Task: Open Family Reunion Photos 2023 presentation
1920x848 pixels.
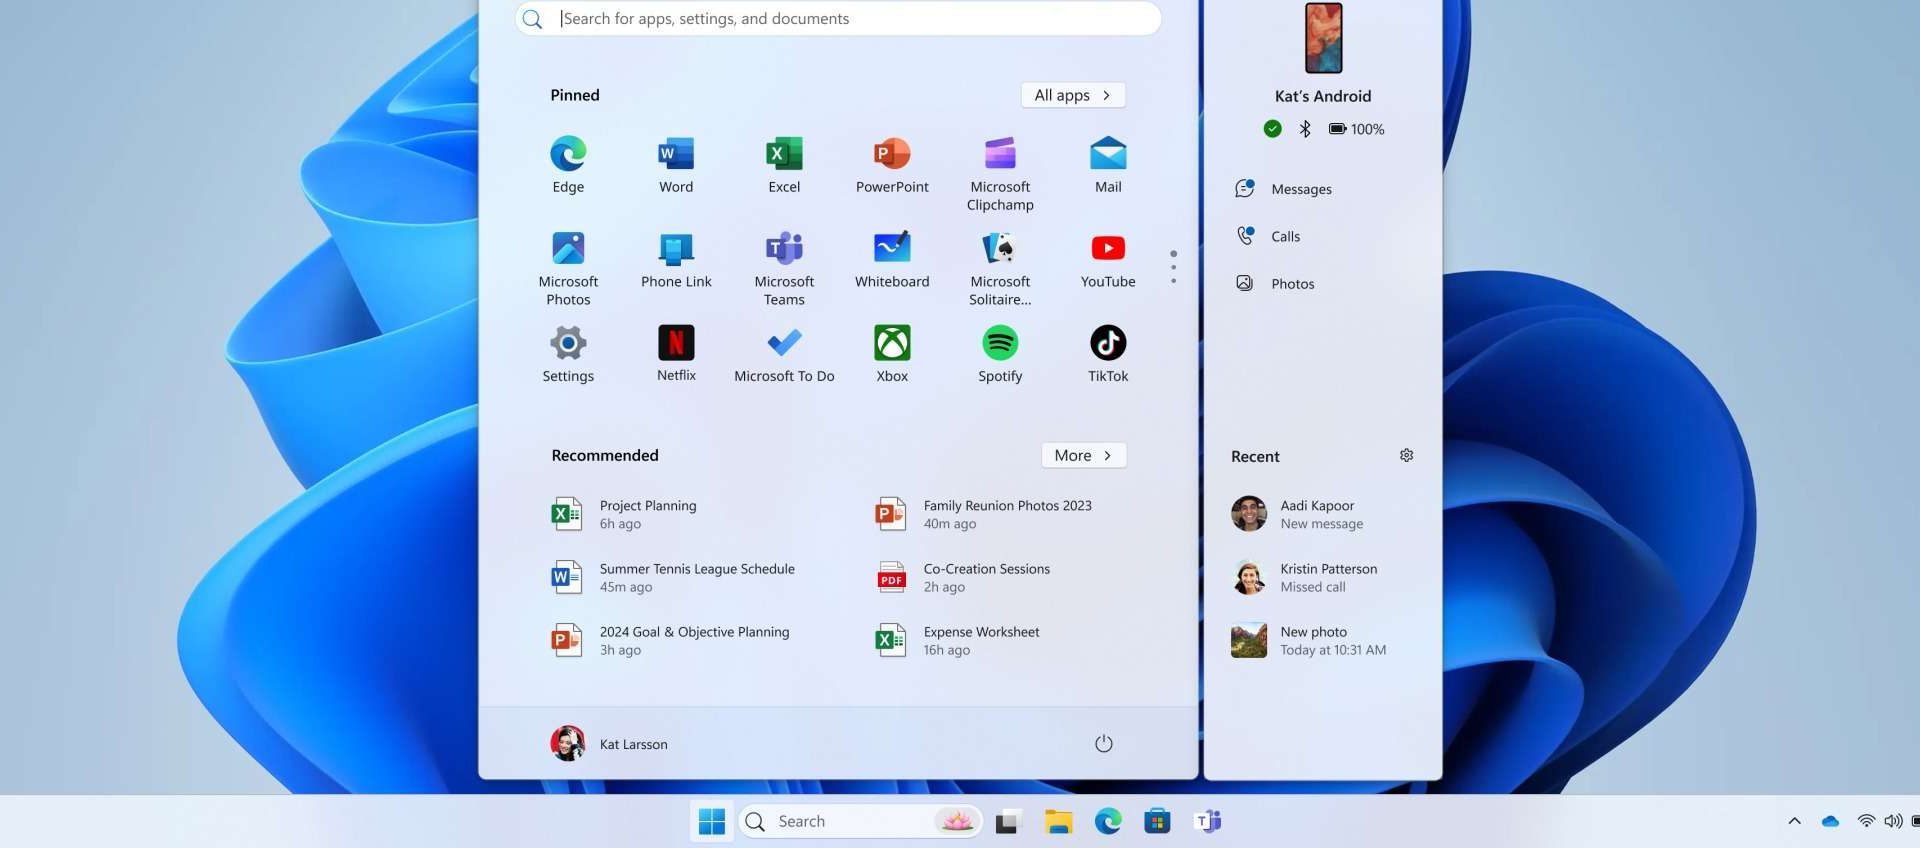Action: tap(984, 514)
